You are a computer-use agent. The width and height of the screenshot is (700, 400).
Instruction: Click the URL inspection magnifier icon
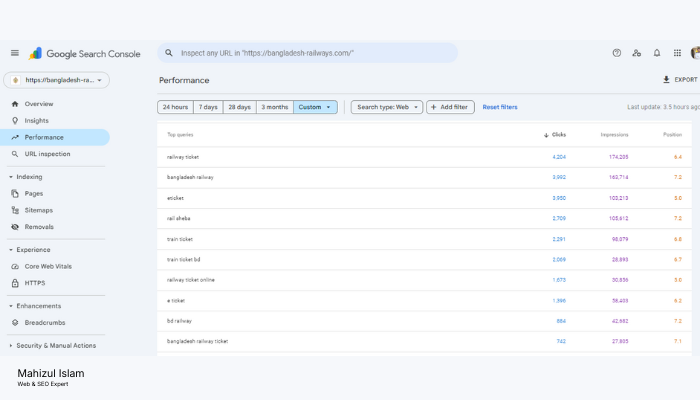pos(15,154)
